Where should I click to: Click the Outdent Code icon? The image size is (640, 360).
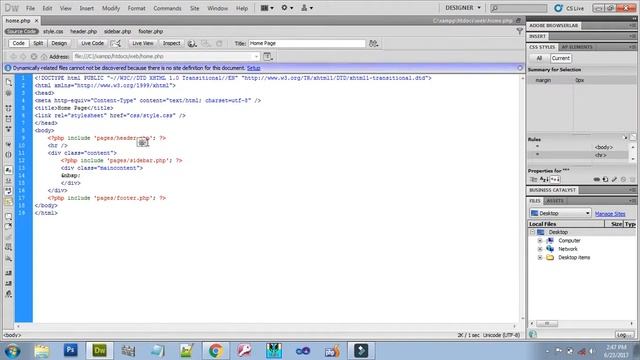pos(9,283)
